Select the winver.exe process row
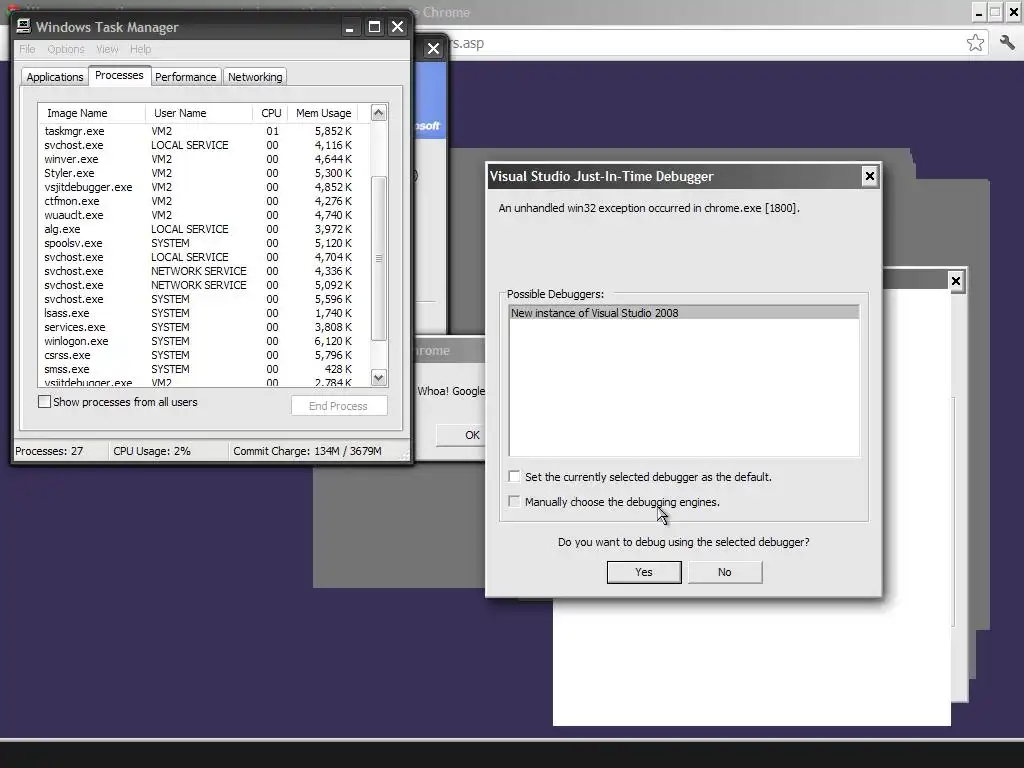 click(204, 159)
